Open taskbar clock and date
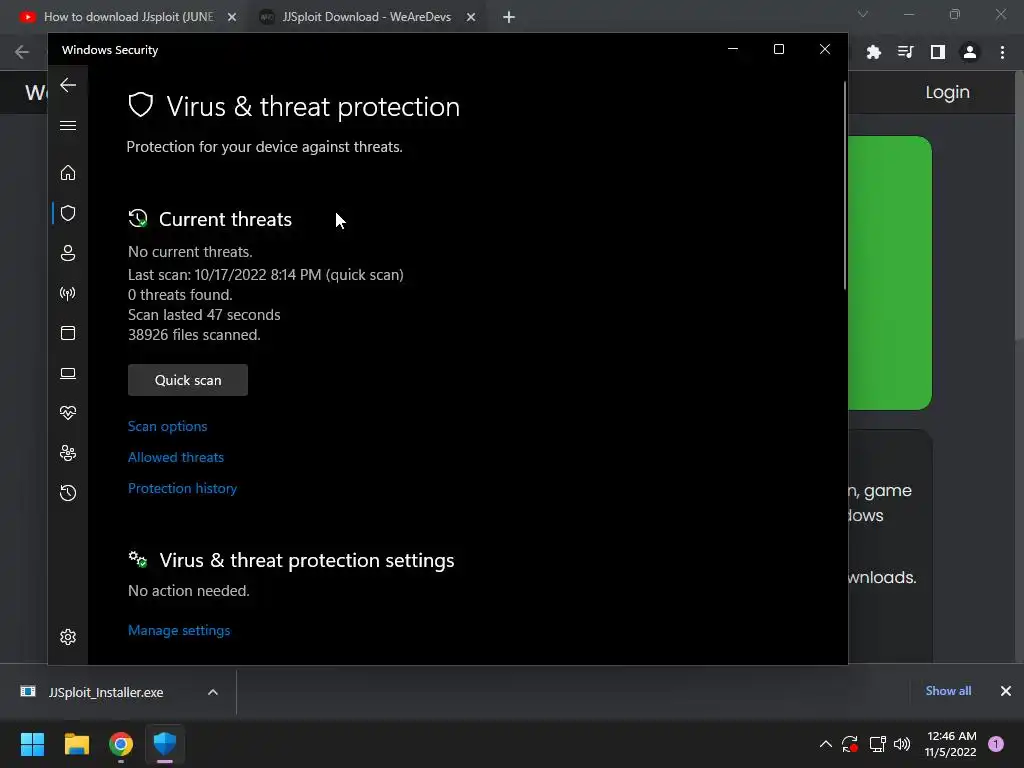The width and height of the screenshot is (1024, 768). (x=951, y=744)
